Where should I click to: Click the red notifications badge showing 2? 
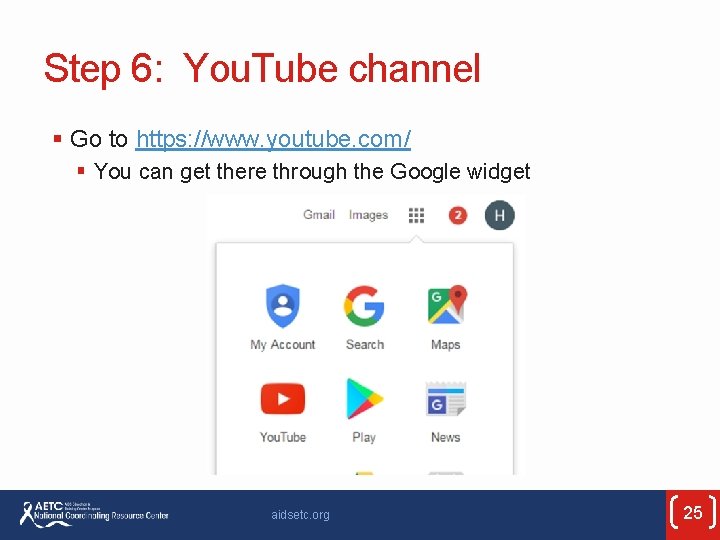coord(457,215)
